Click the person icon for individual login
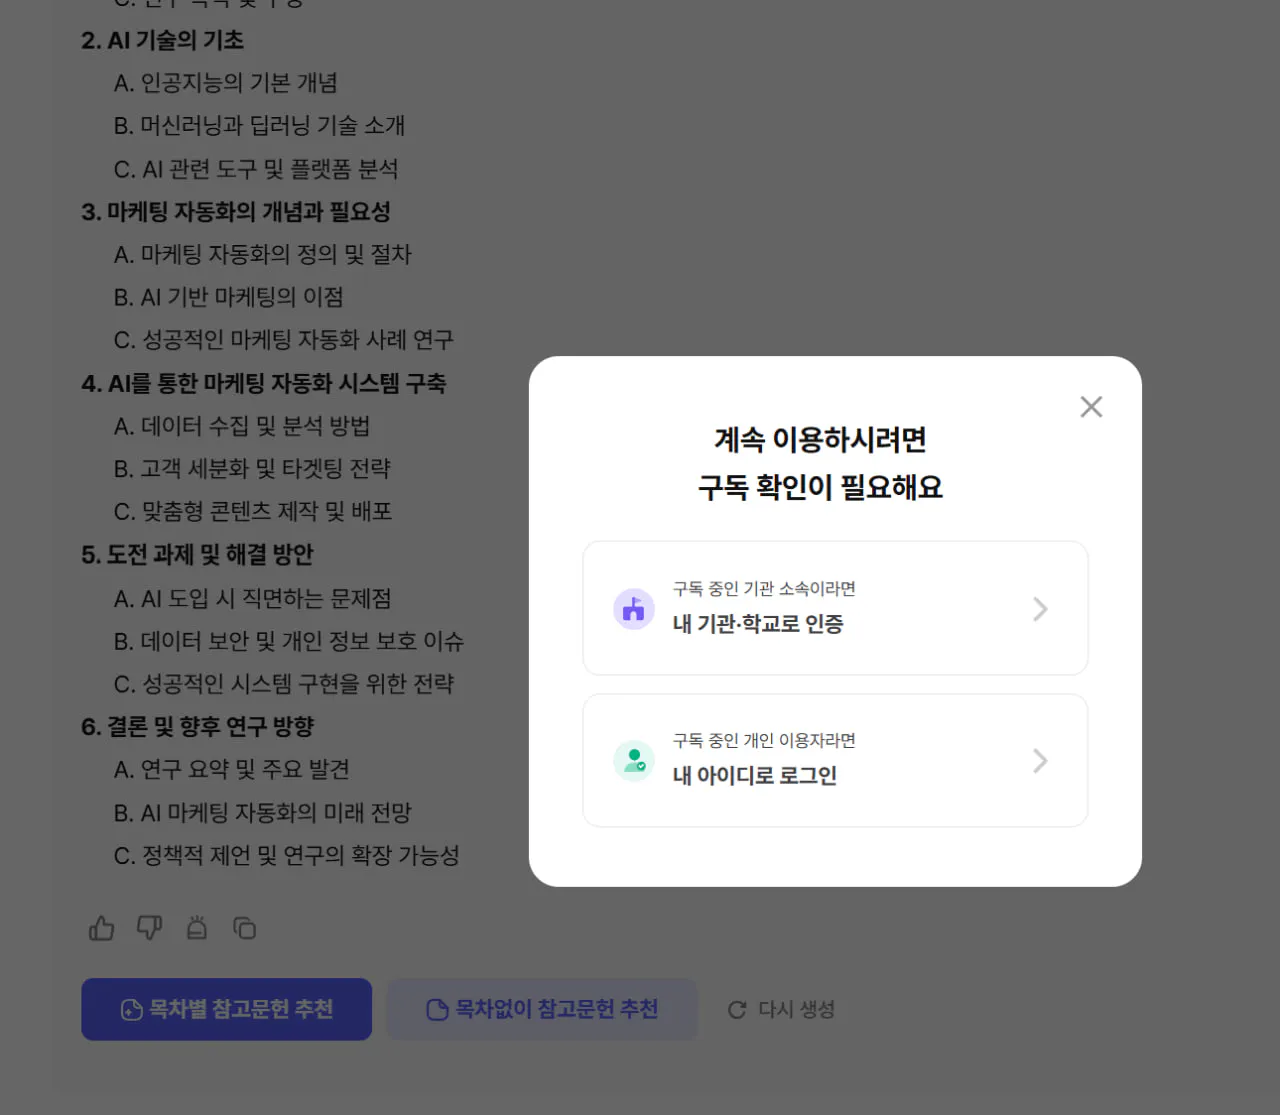This screenshot has width=1280, height=1115. coord(633,760)
